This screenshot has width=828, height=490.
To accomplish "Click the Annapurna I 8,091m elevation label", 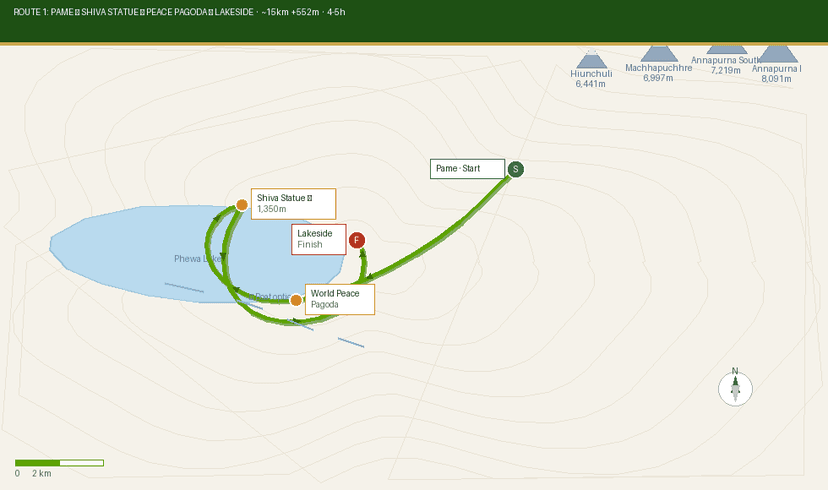I will pyautogui.click(x=776, y=73).
